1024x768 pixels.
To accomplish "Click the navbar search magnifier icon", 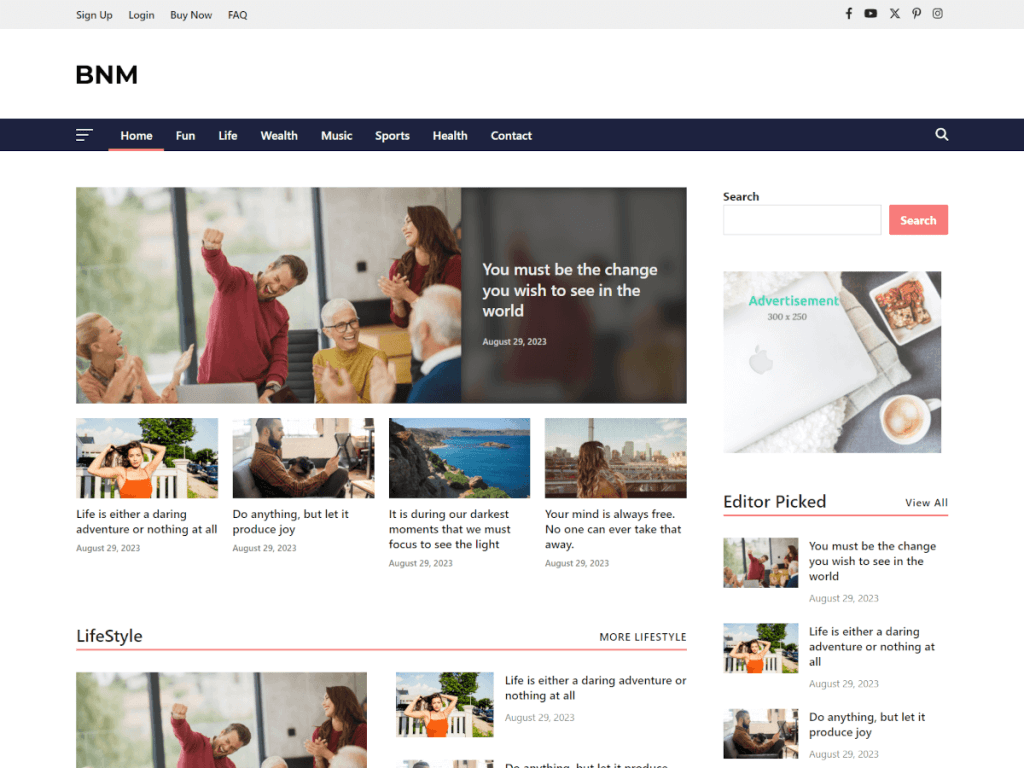I will (x=942, y=135).
